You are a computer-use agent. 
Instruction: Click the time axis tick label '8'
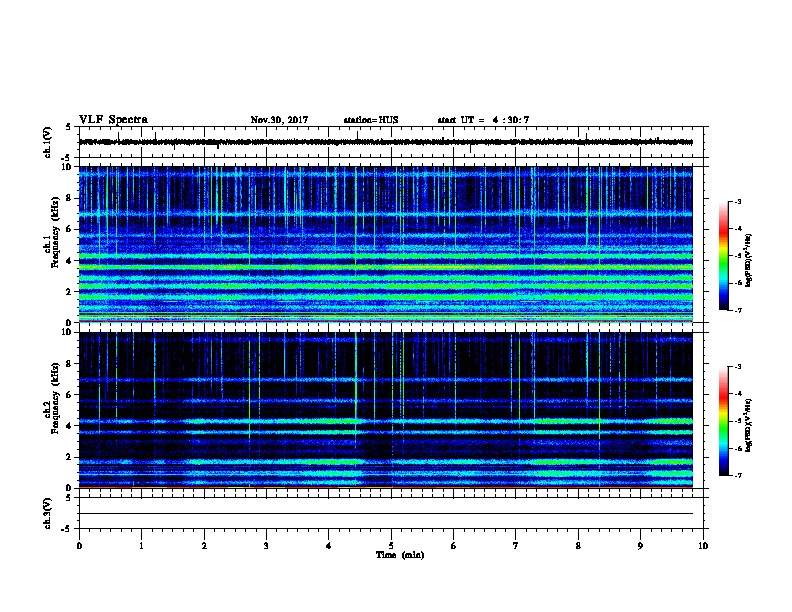coord(578,545)
